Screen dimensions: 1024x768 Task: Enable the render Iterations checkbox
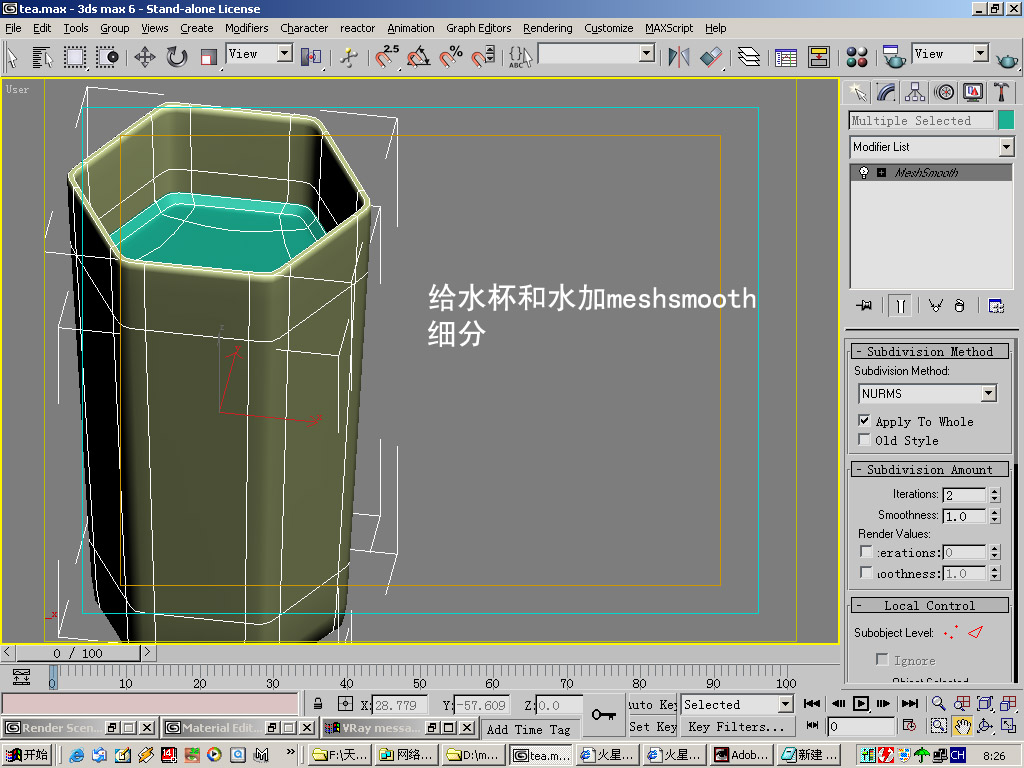coord(866,552)
